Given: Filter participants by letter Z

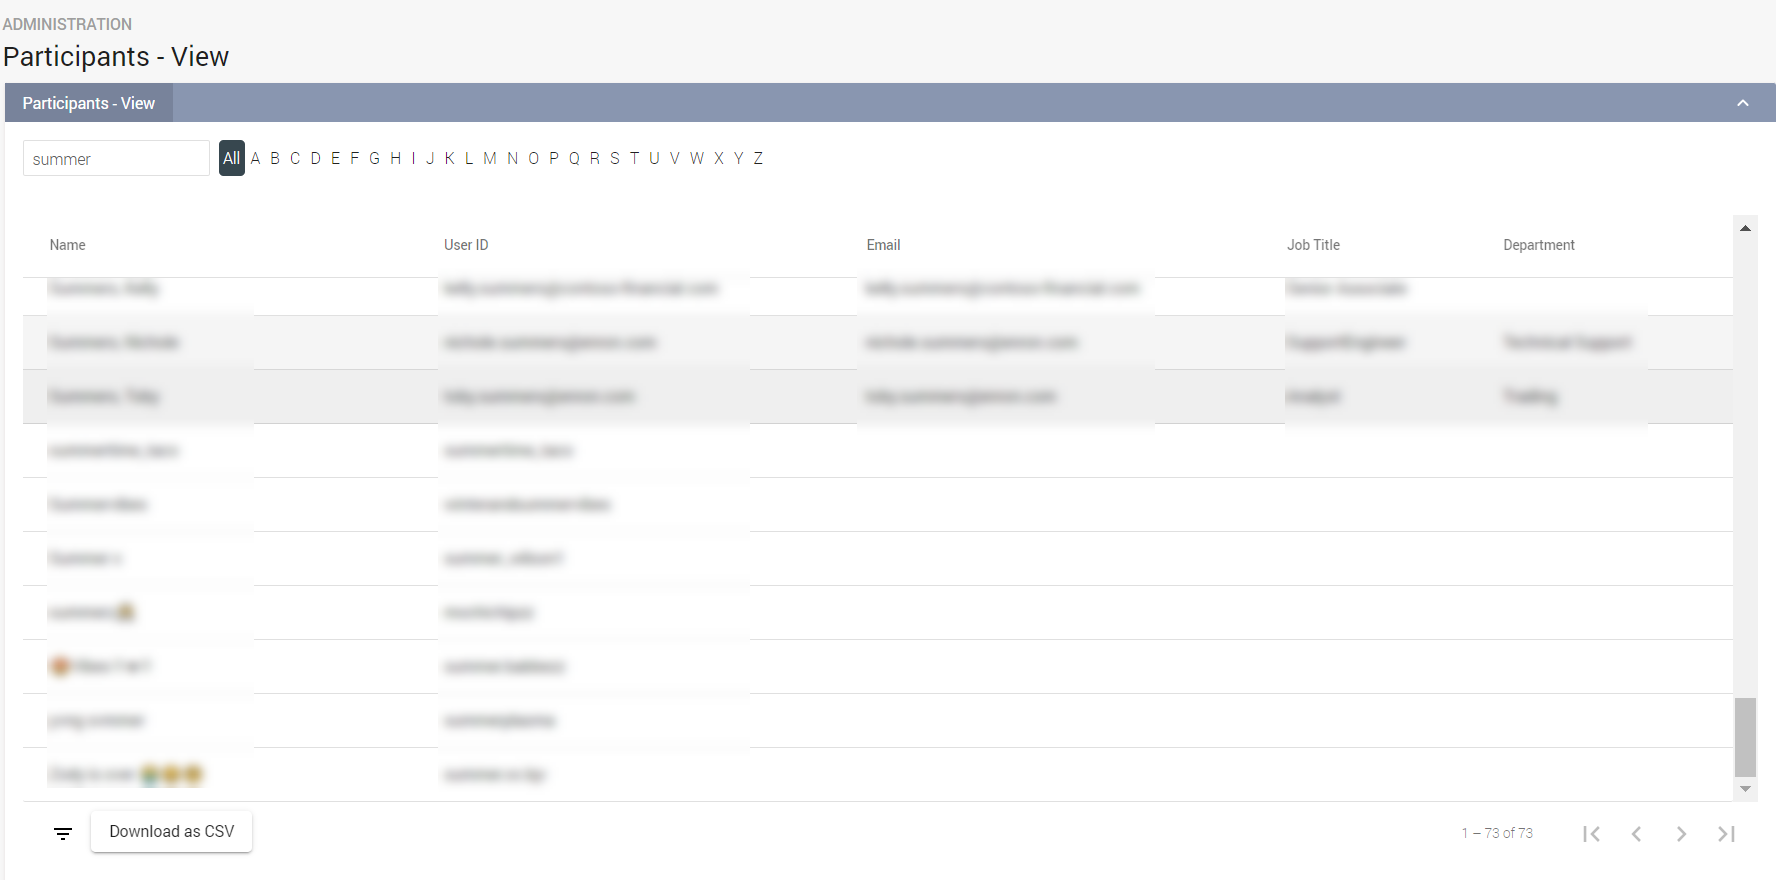Looking at the screenshot, I should (x=758, y=158).
